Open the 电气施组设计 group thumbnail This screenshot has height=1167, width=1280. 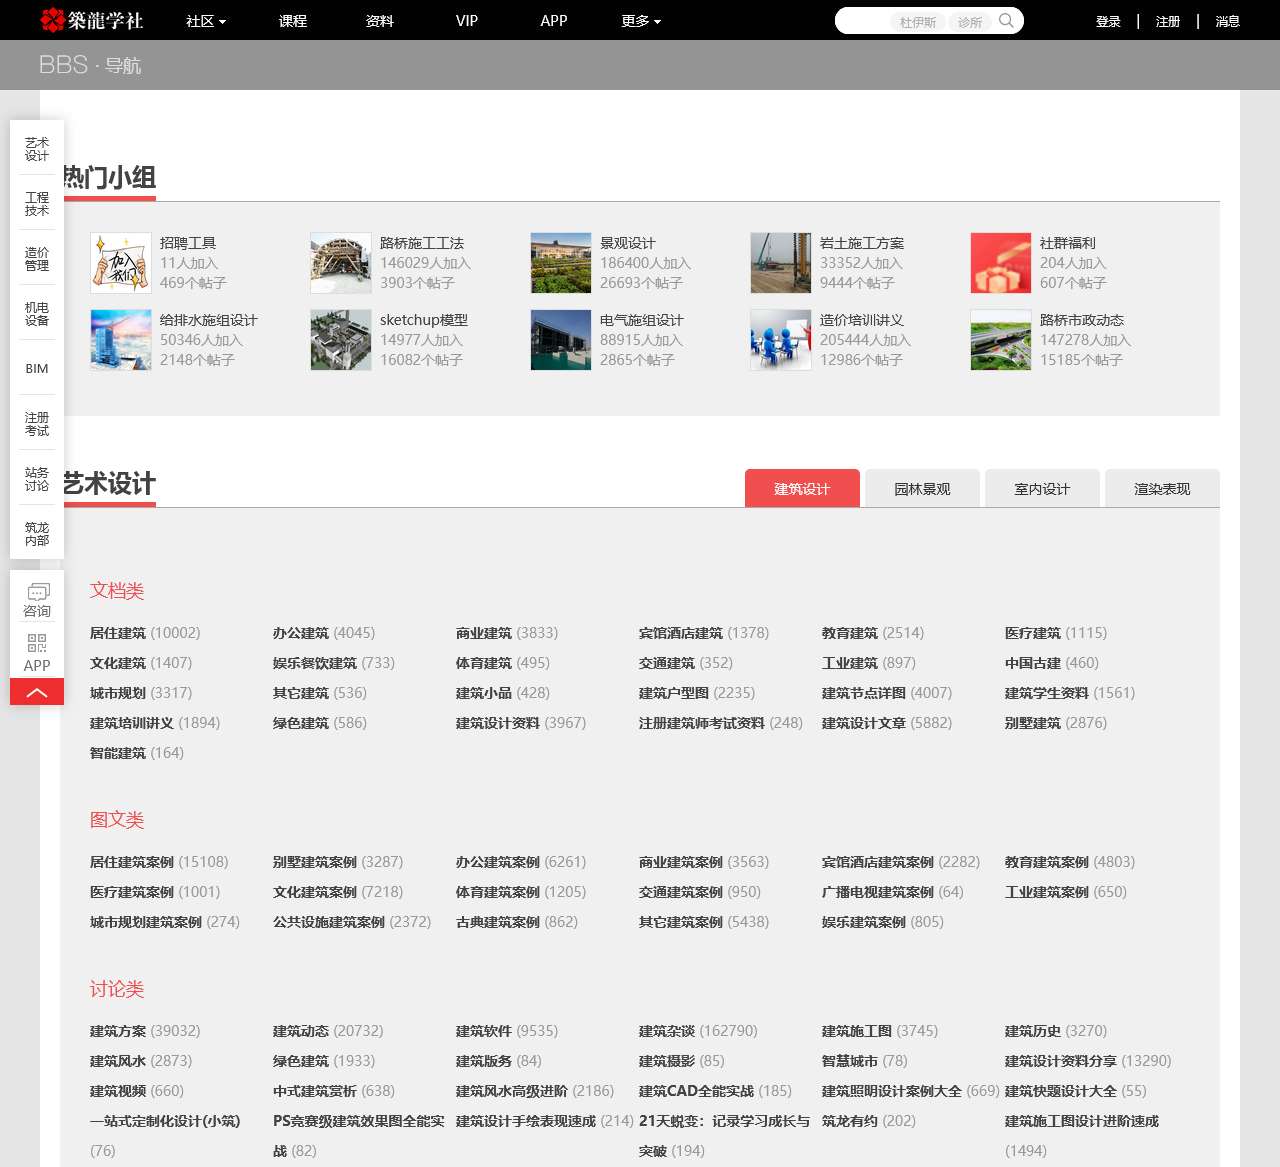click(560, 340)
